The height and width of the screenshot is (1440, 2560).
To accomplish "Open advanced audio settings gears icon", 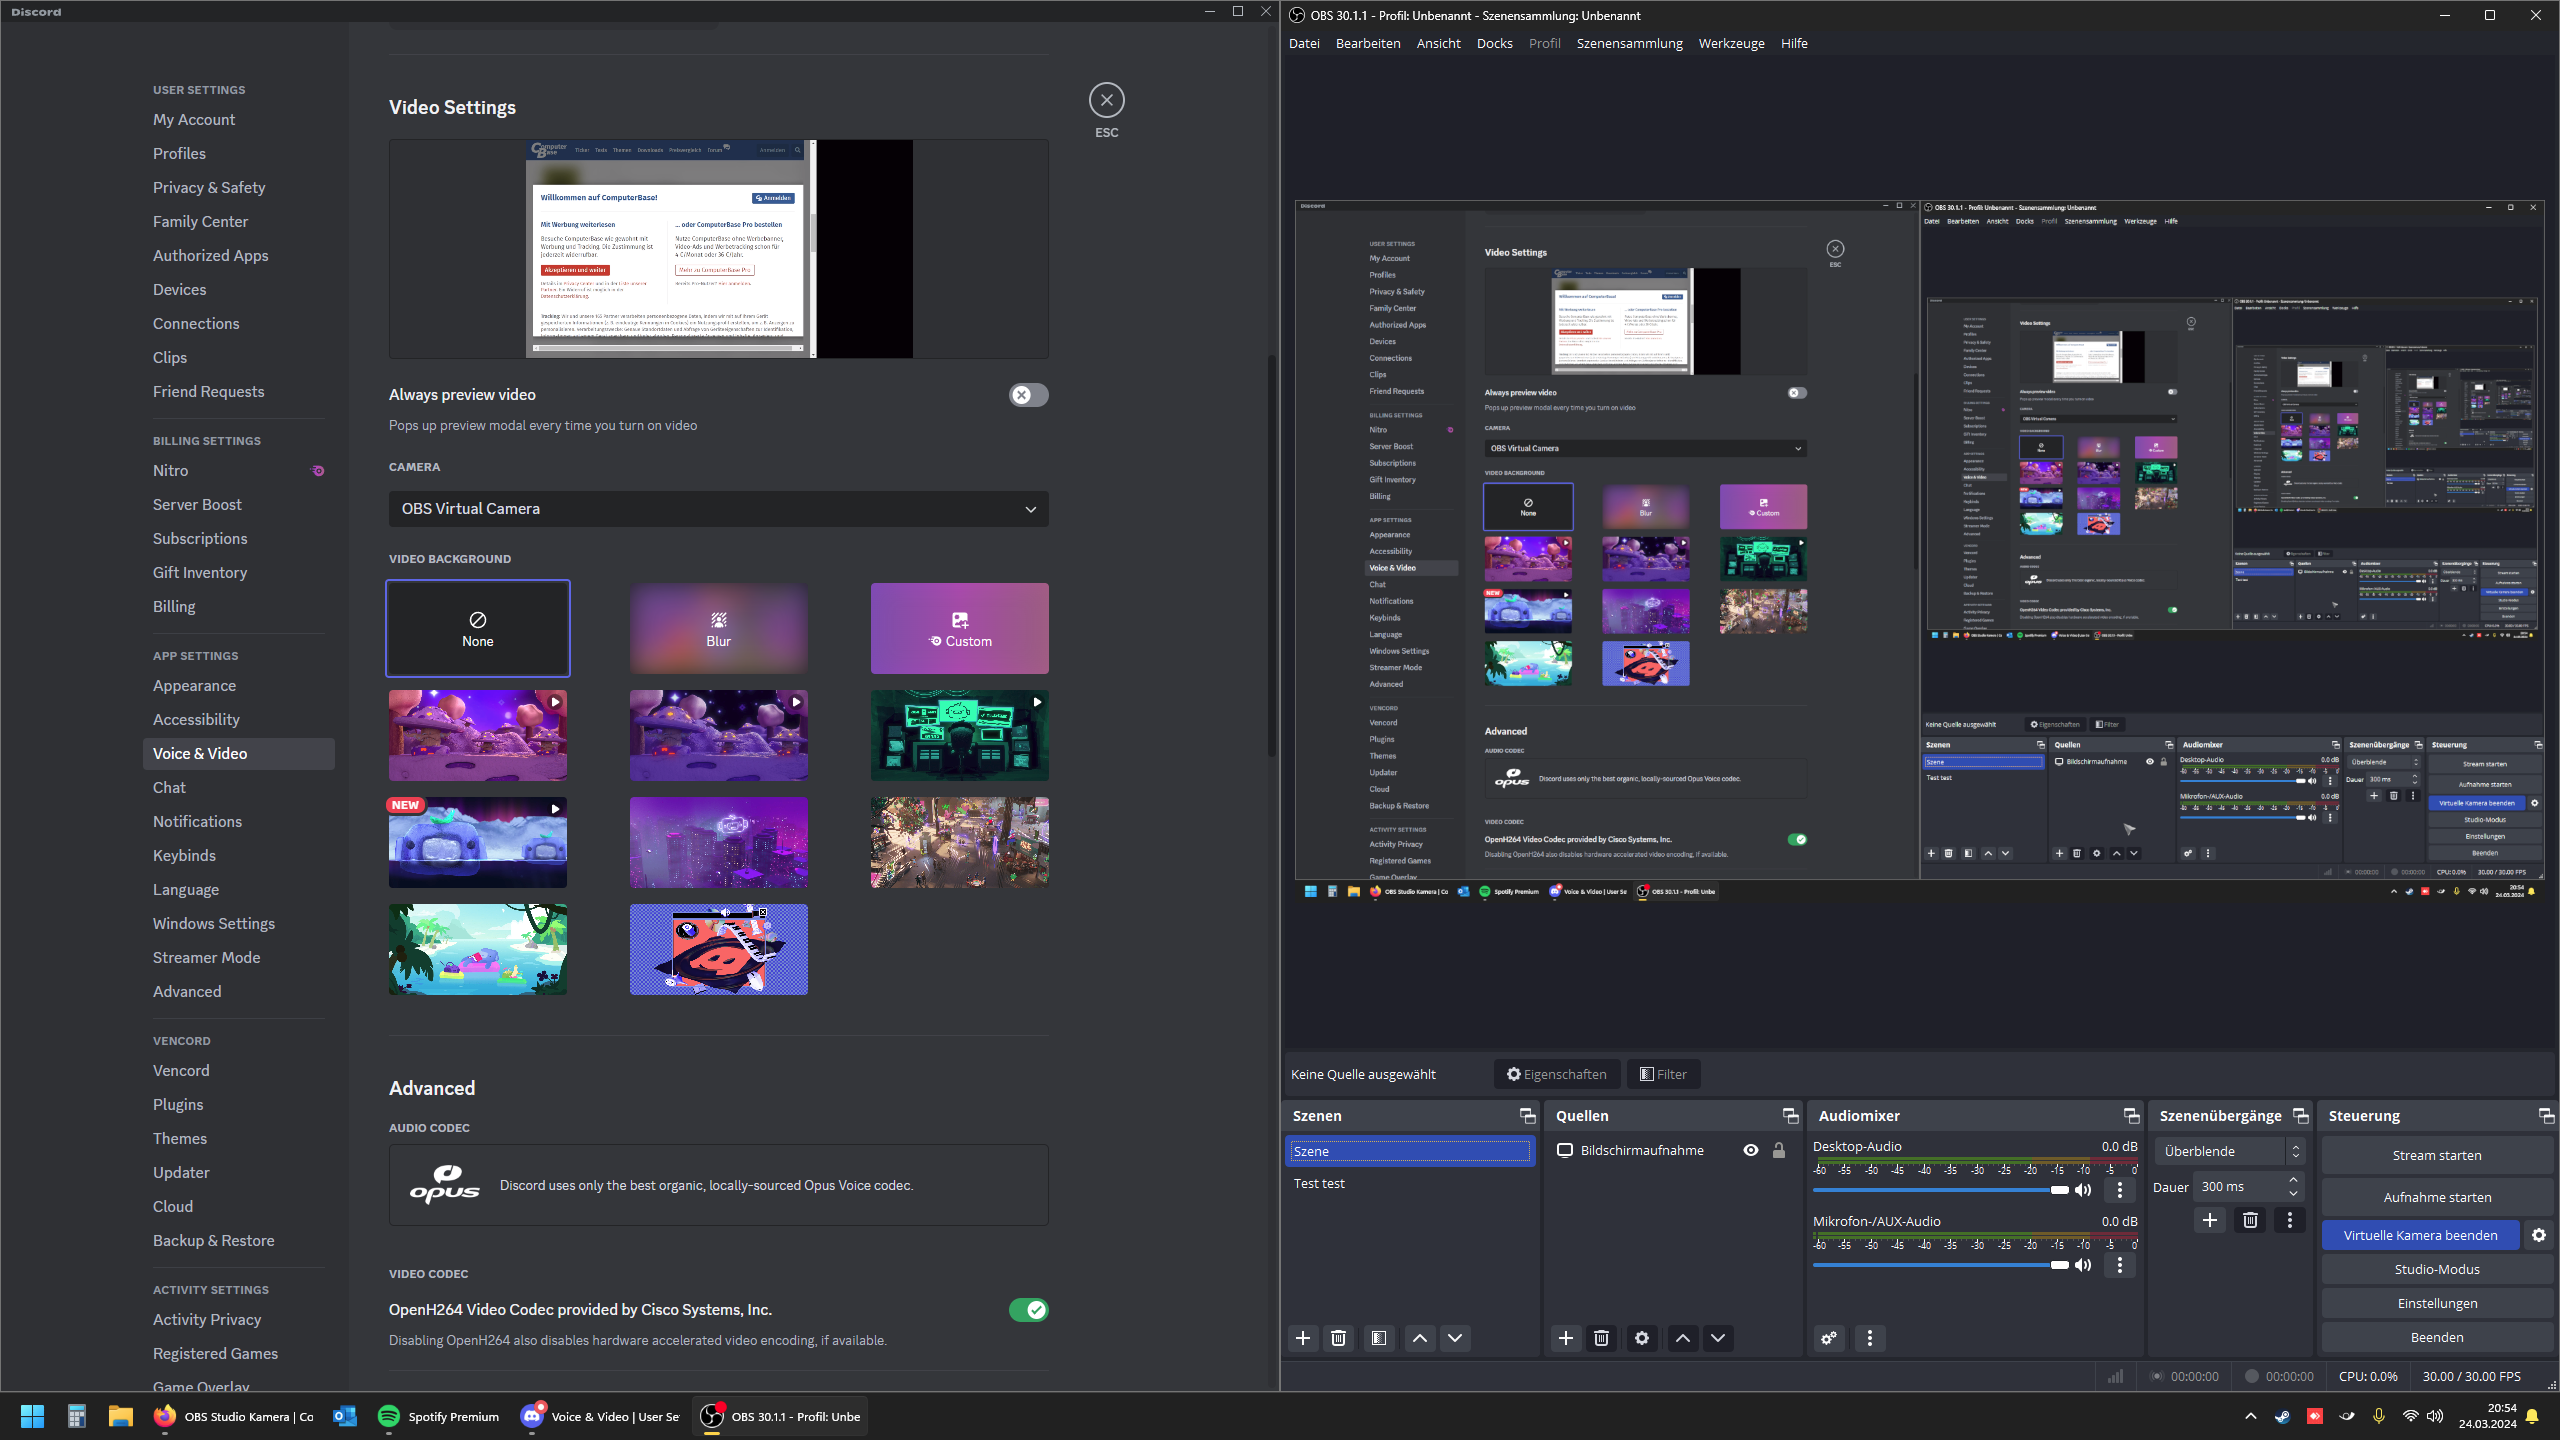I will pos(1829,1338).
